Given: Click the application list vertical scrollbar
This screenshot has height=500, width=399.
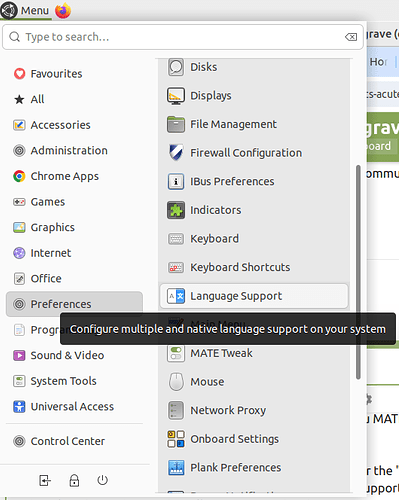Looking at the screenshot, I should click(358, 272).
